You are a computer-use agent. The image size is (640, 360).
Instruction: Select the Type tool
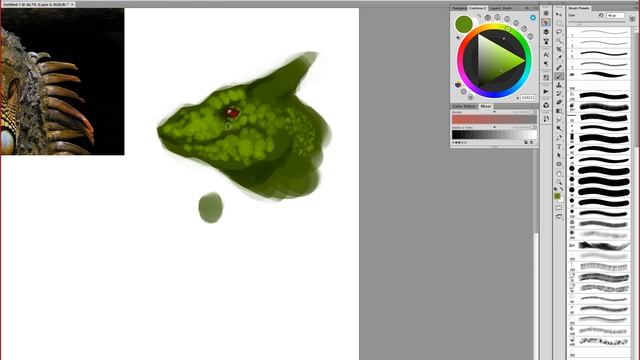(x=559, y=147)
